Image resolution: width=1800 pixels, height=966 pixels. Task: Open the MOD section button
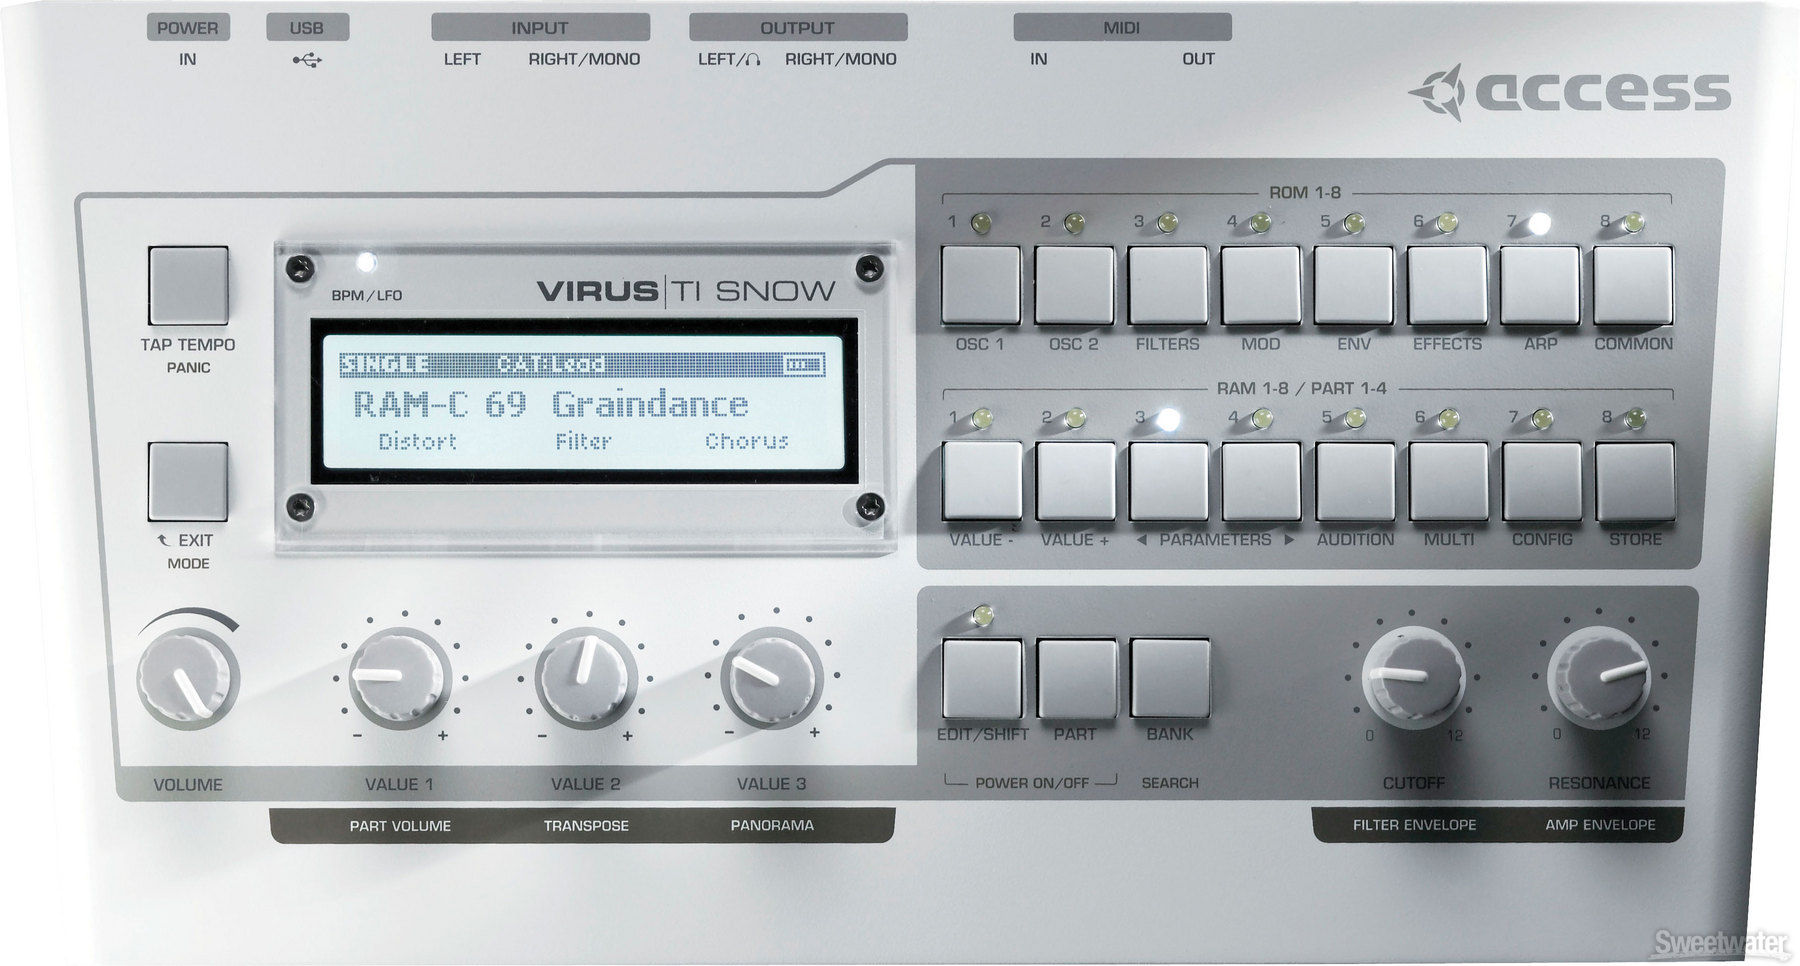[1261, 285]
